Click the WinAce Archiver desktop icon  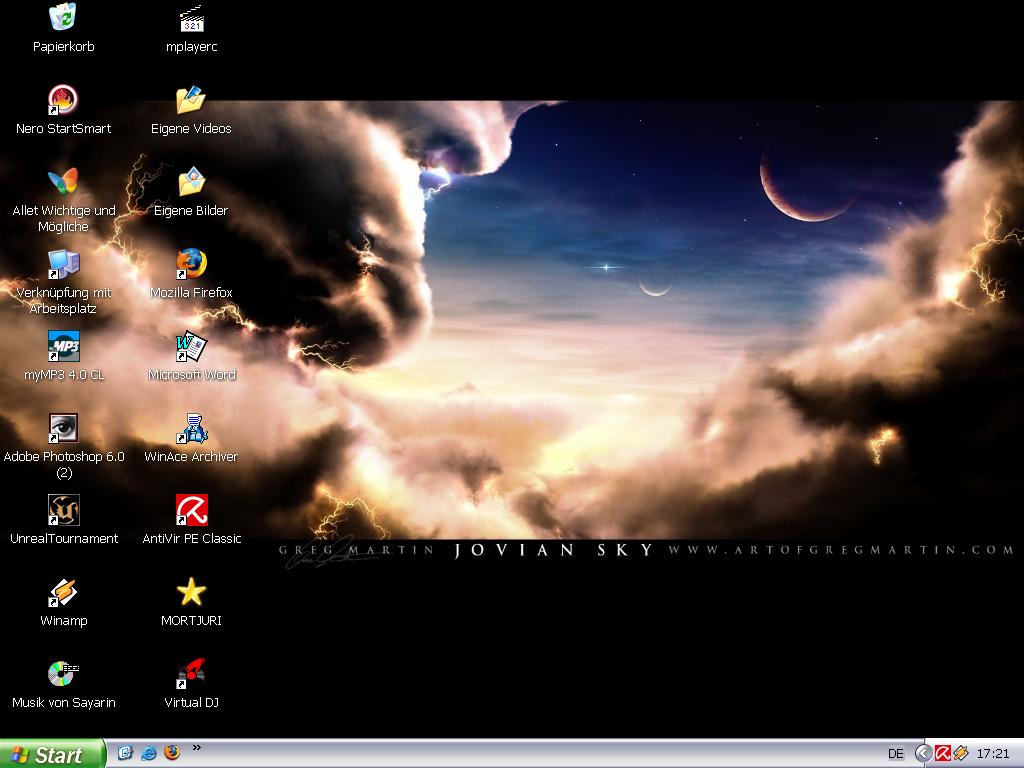pos(191,428)
